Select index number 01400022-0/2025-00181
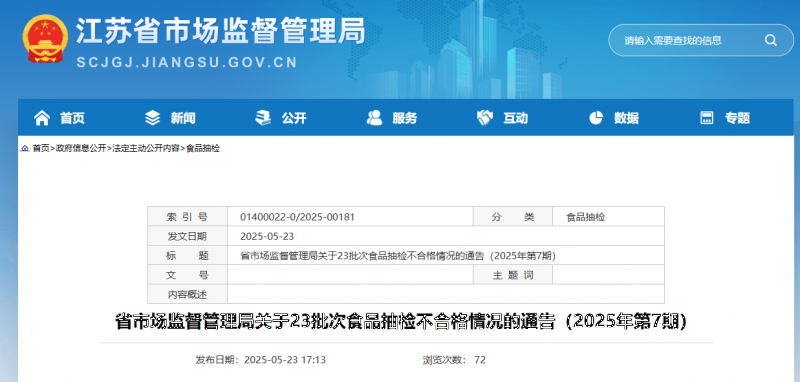 297,217
